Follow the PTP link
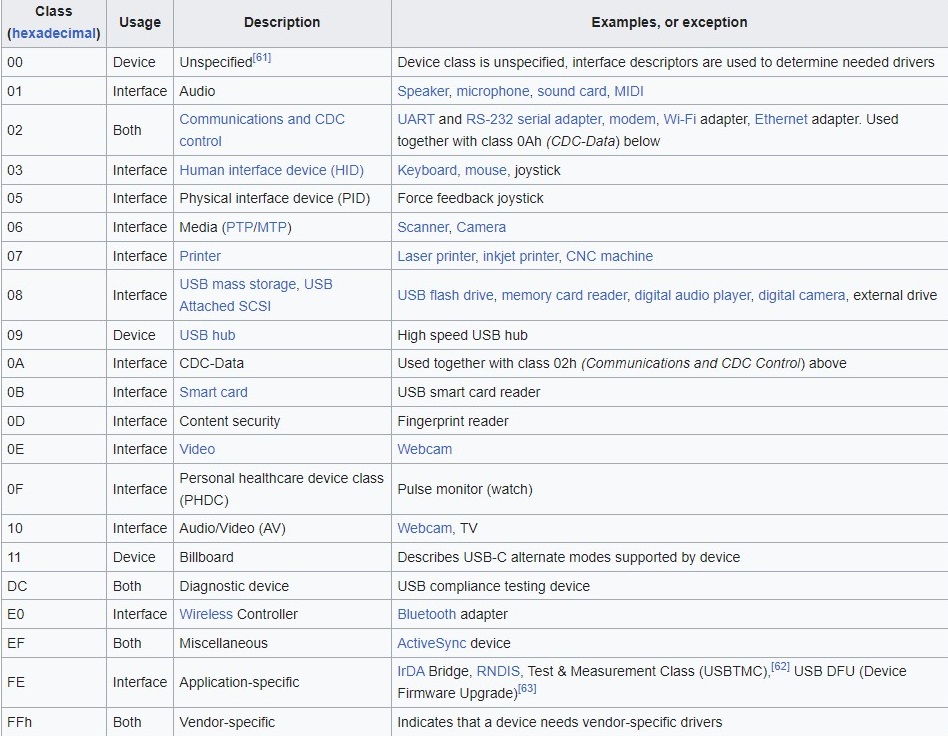 coord(239,227)
